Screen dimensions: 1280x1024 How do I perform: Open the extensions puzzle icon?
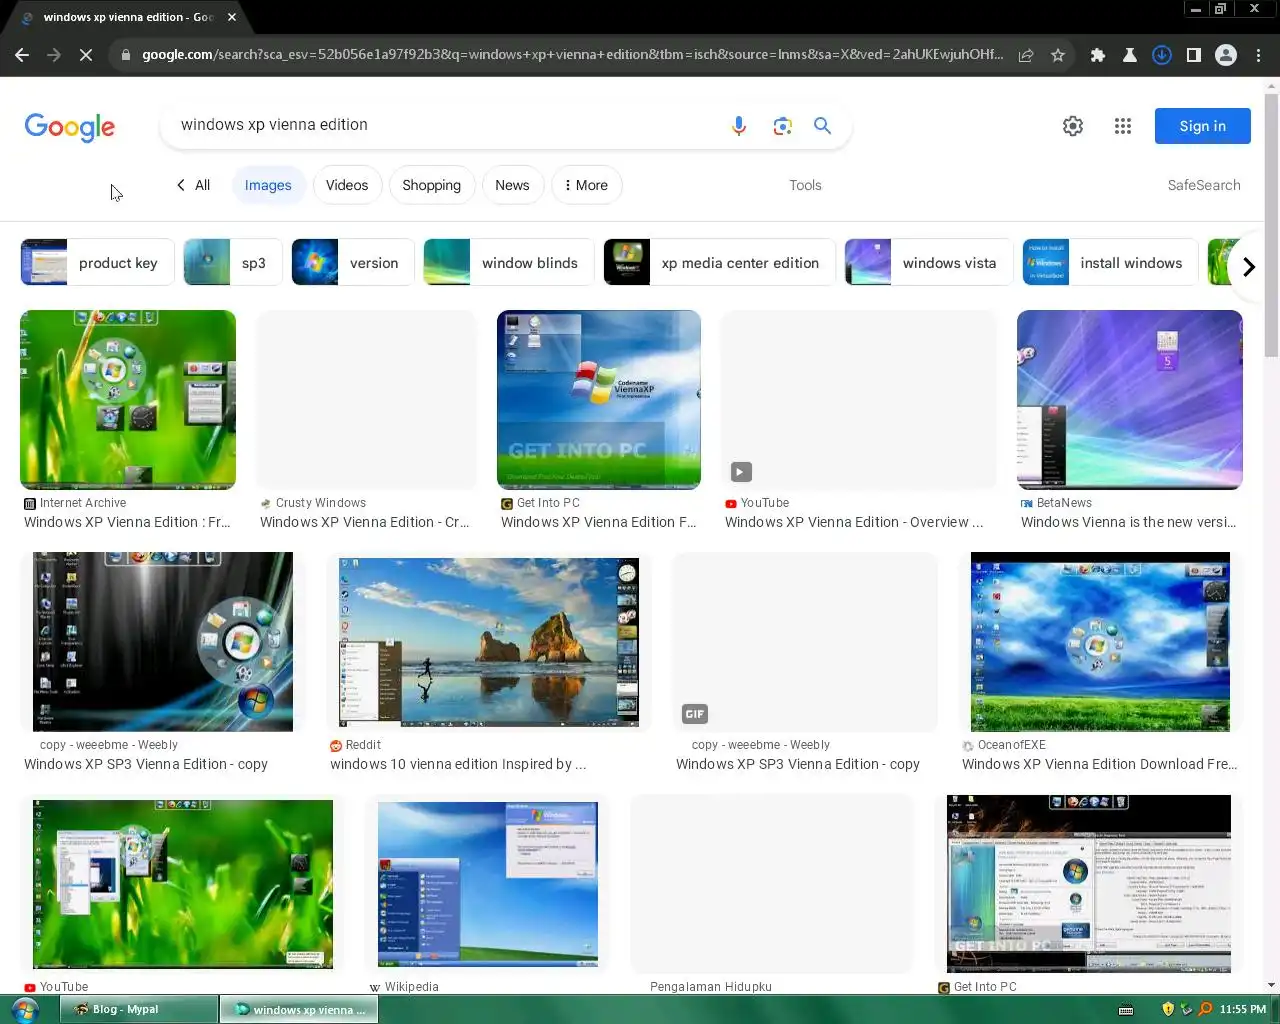tap(1098, 55)
